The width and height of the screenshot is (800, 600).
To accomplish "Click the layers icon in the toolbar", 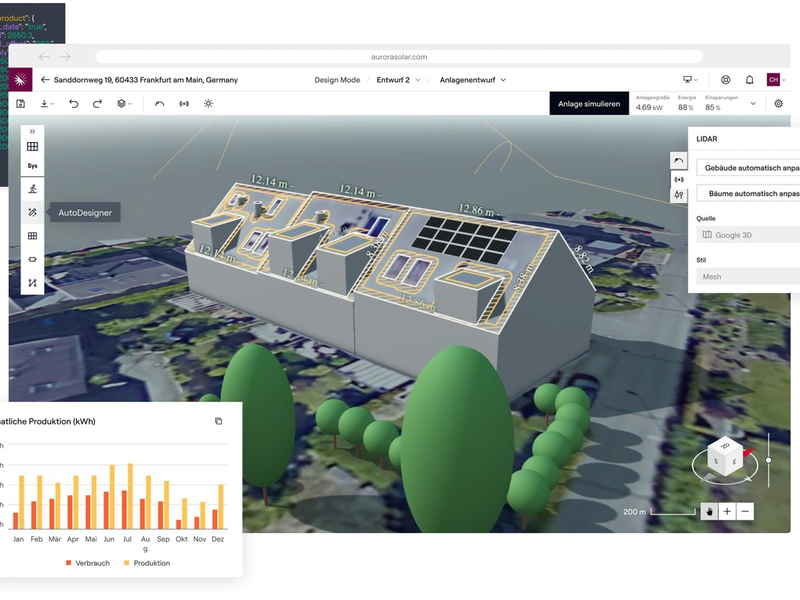I will pos(120,103).
